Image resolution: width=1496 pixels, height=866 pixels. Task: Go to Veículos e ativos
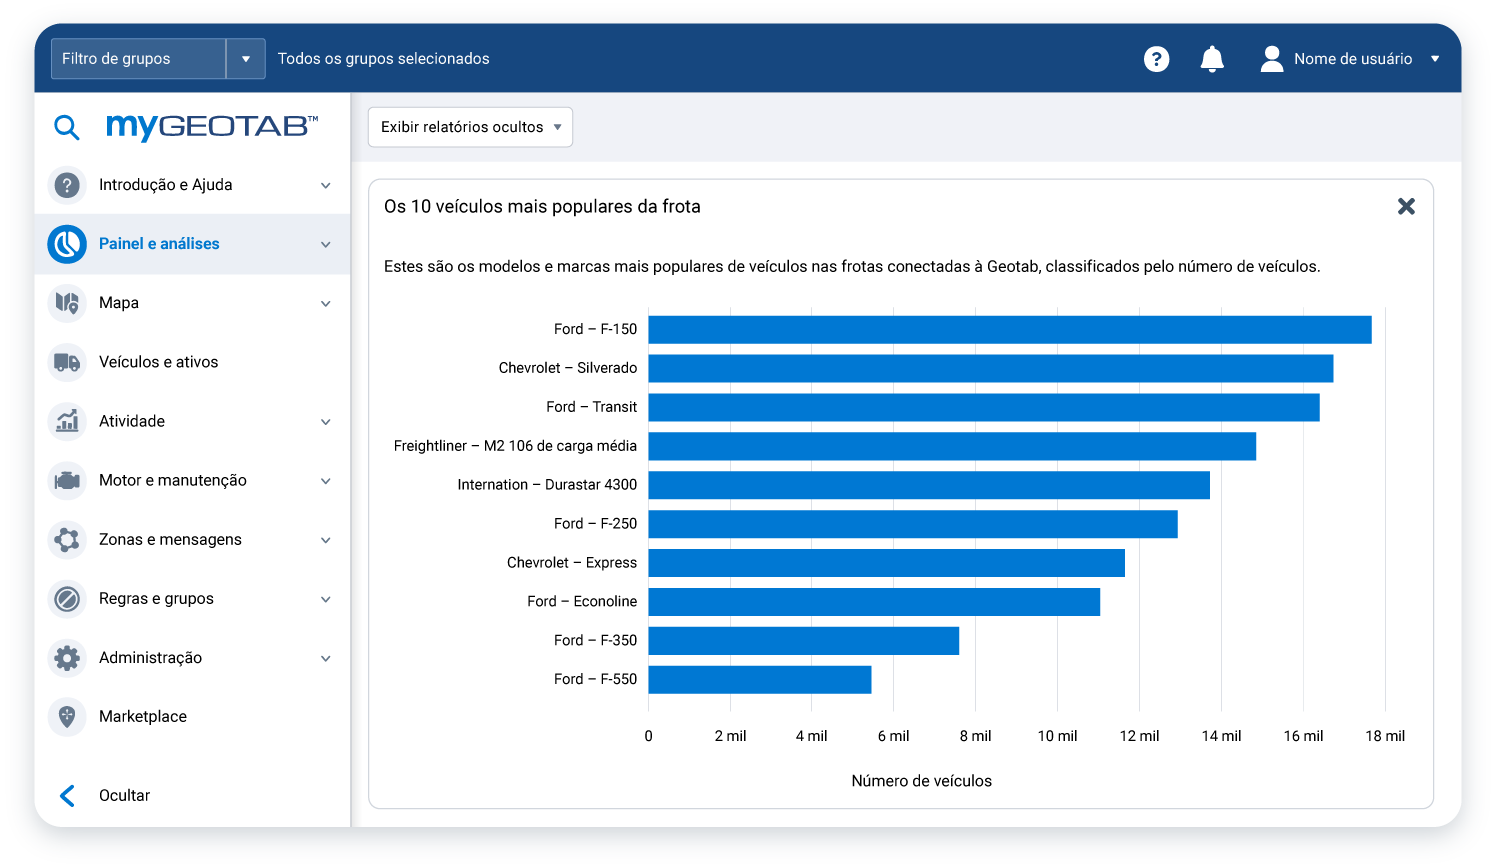click(x=192, y=362)
